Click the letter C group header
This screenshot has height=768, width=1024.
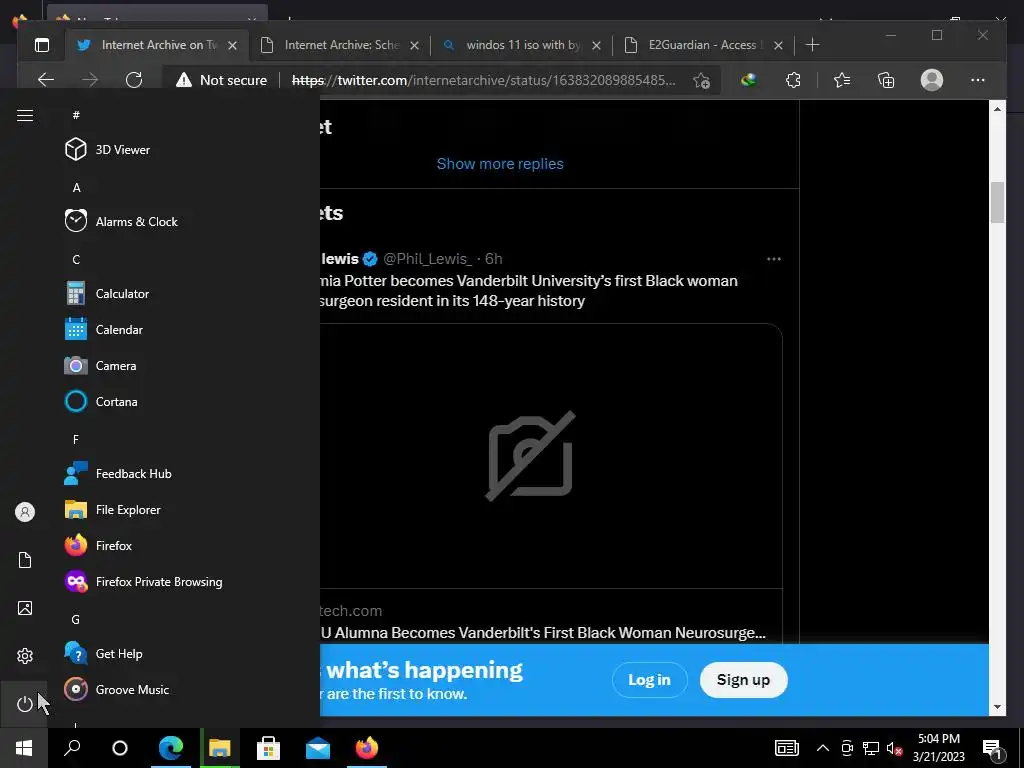[76, 259]
